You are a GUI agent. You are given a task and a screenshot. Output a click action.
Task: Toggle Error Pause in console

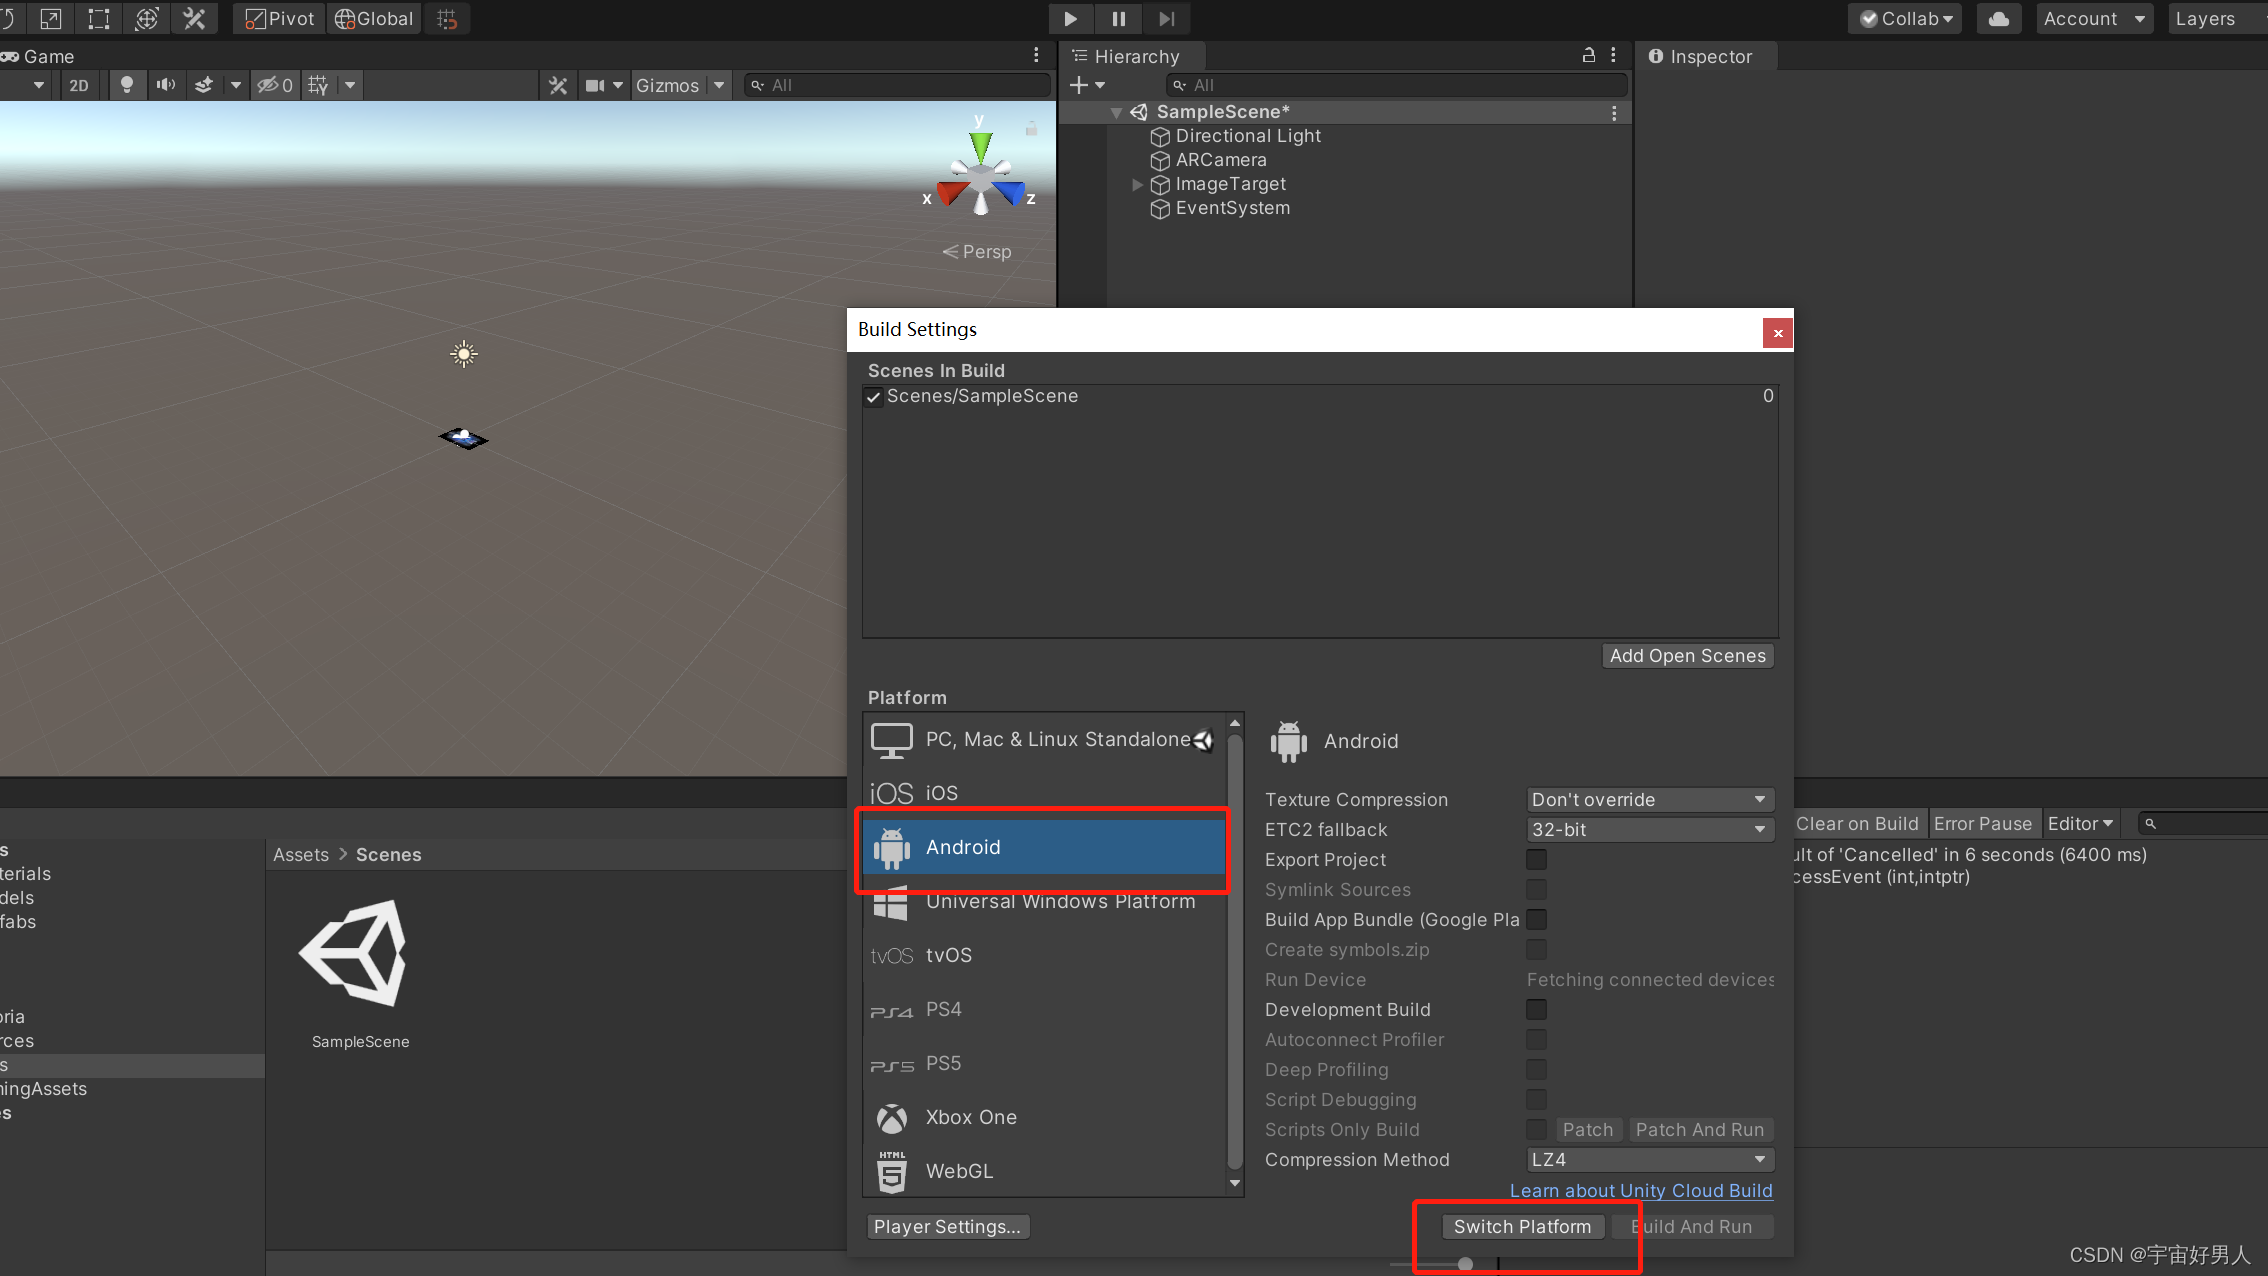click(x=1983, y=824)
